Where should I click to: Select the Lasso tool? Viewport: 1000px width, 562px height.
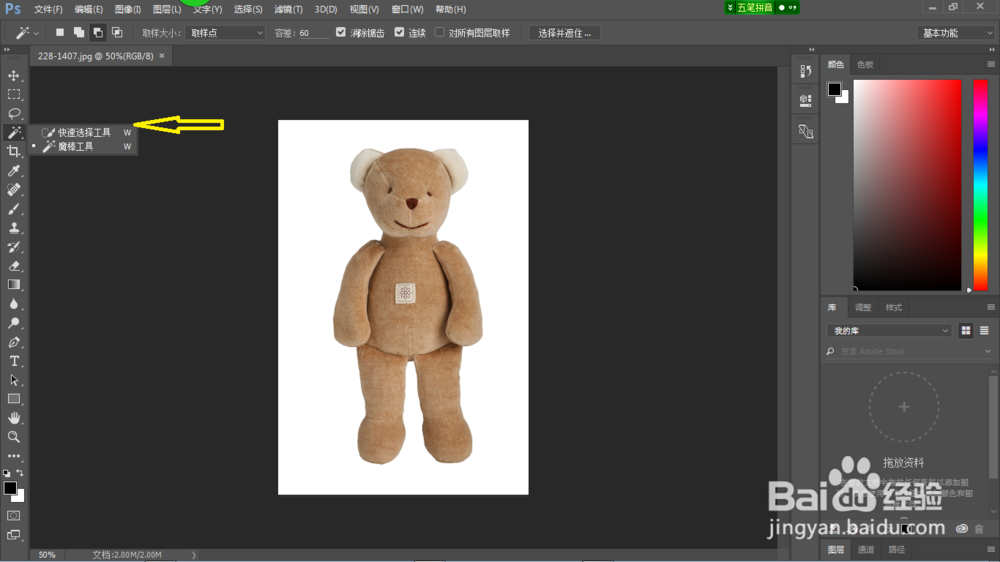pyautogui.click(x=13, y=114)
